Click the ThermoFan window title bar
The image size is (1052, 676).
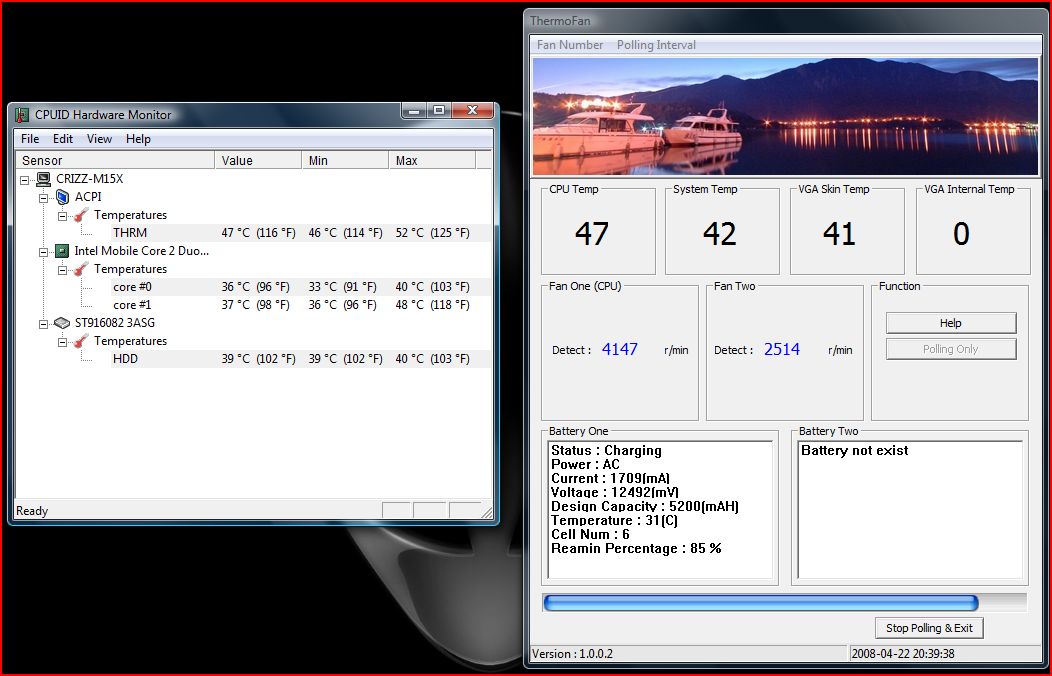click(784, 21)
